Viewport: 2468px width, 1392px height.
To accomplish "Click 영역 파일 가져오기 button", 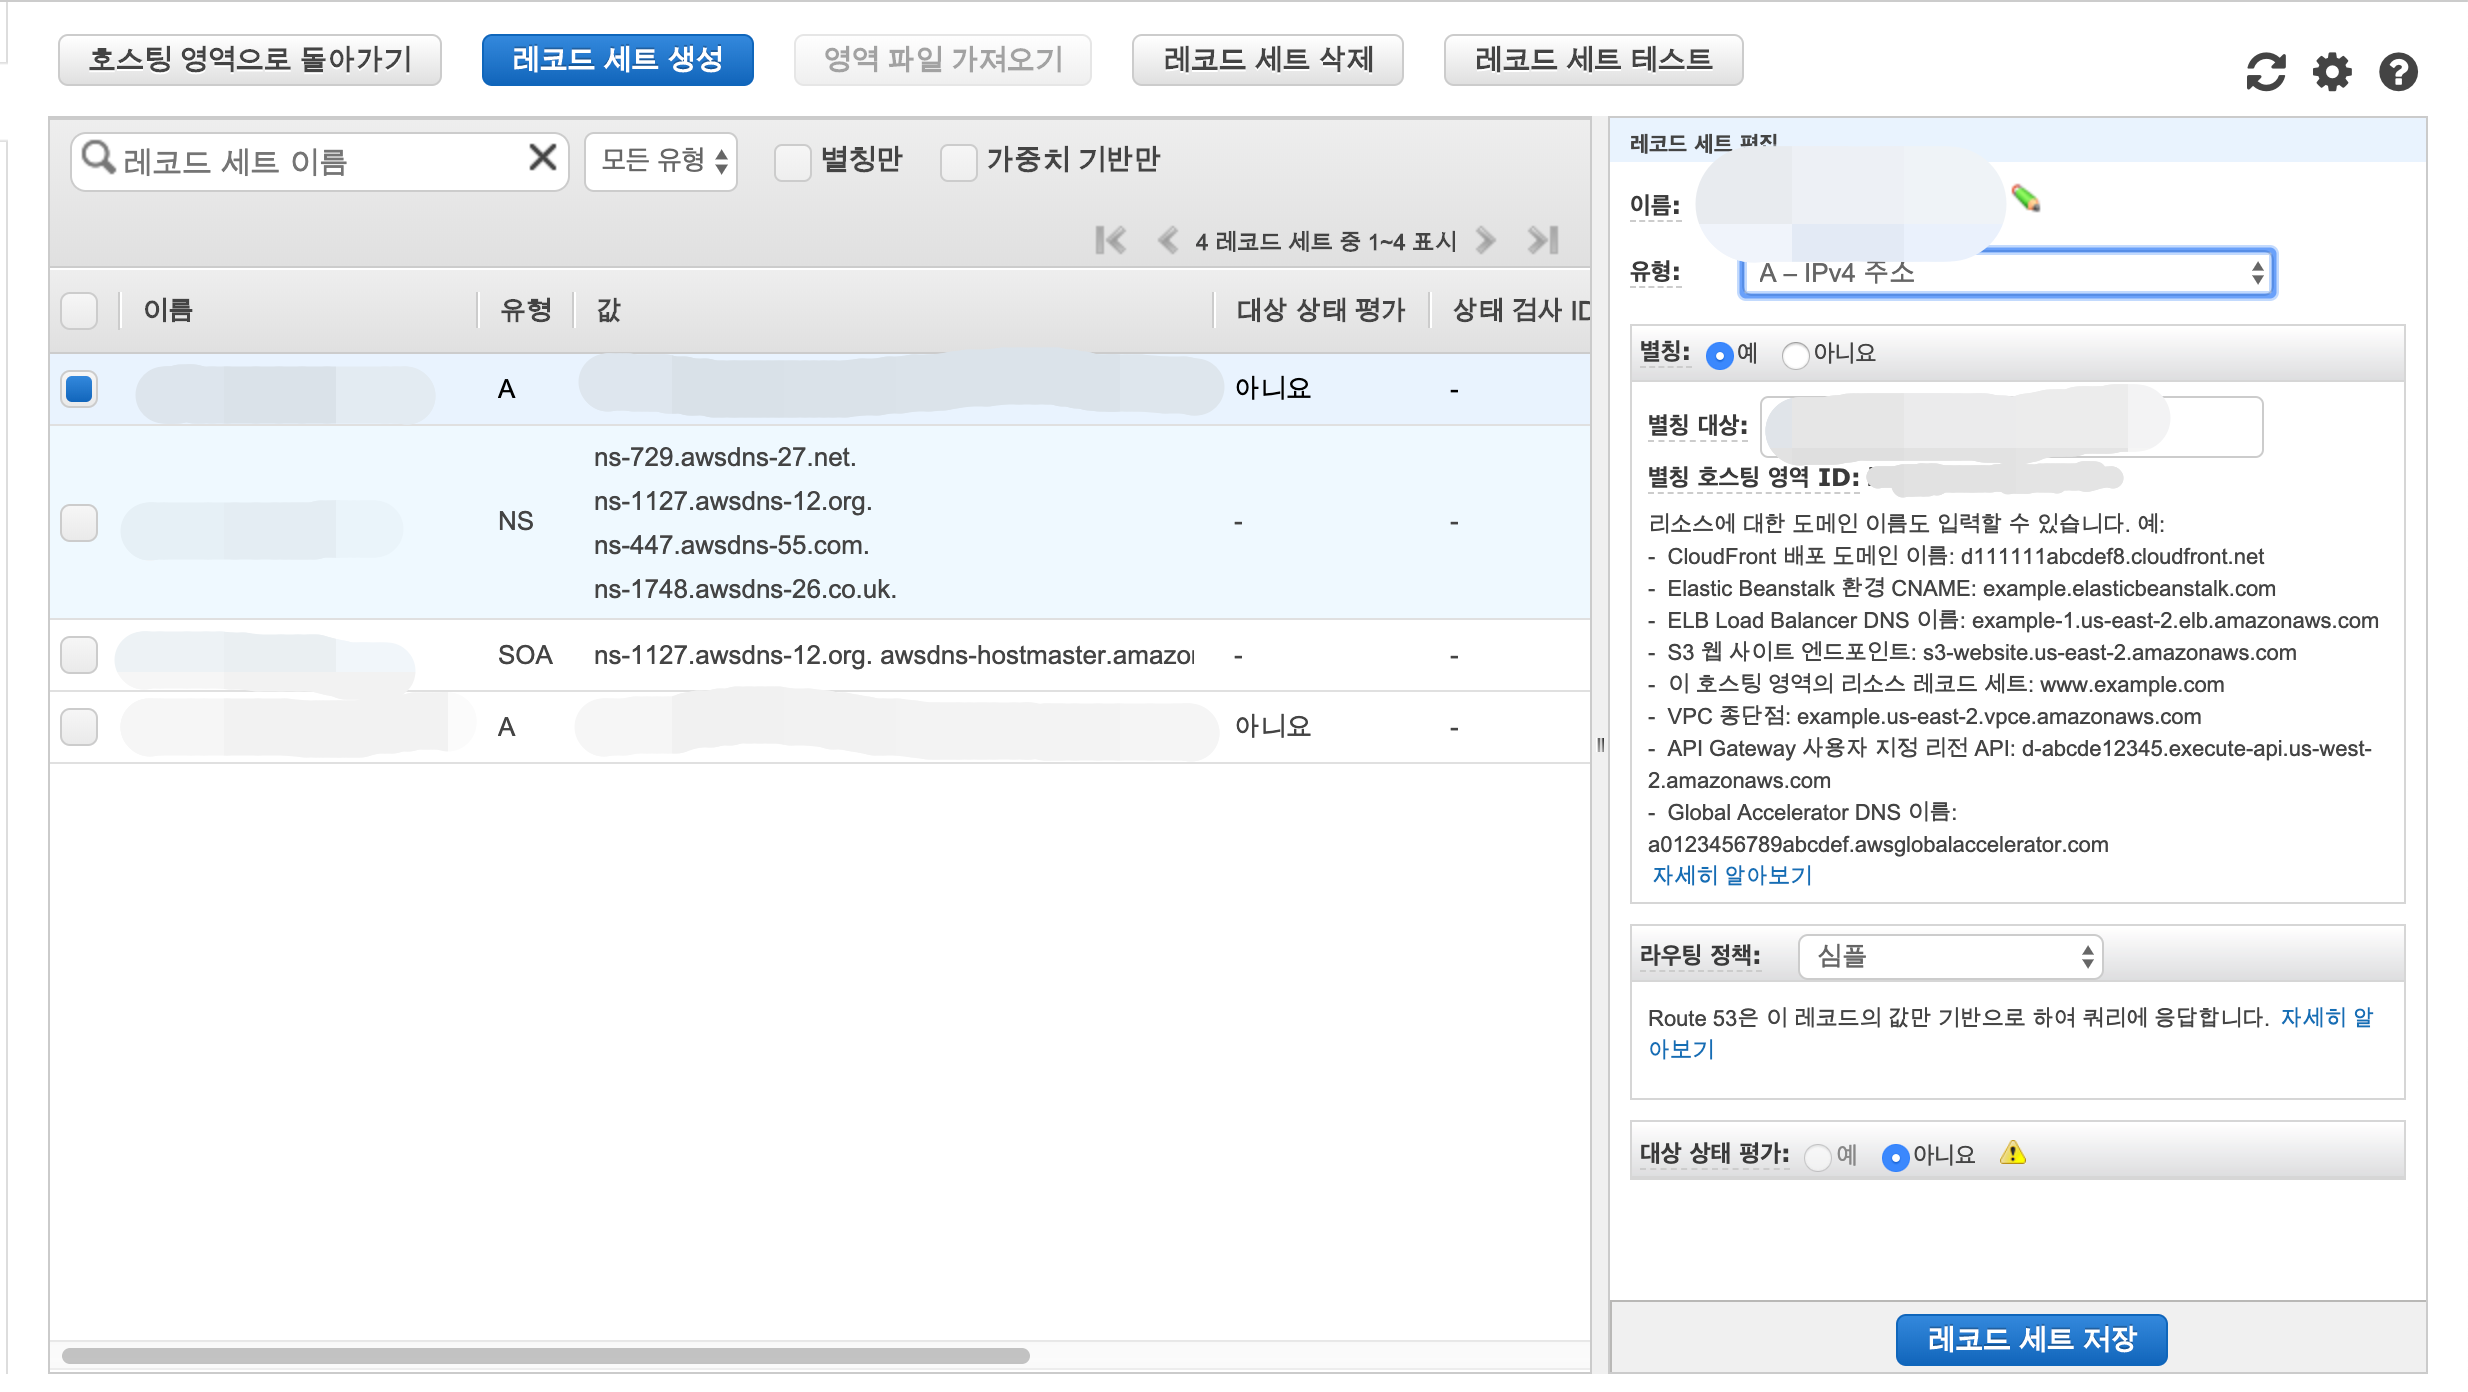I will pyautogui.click(x=942, y=60).
